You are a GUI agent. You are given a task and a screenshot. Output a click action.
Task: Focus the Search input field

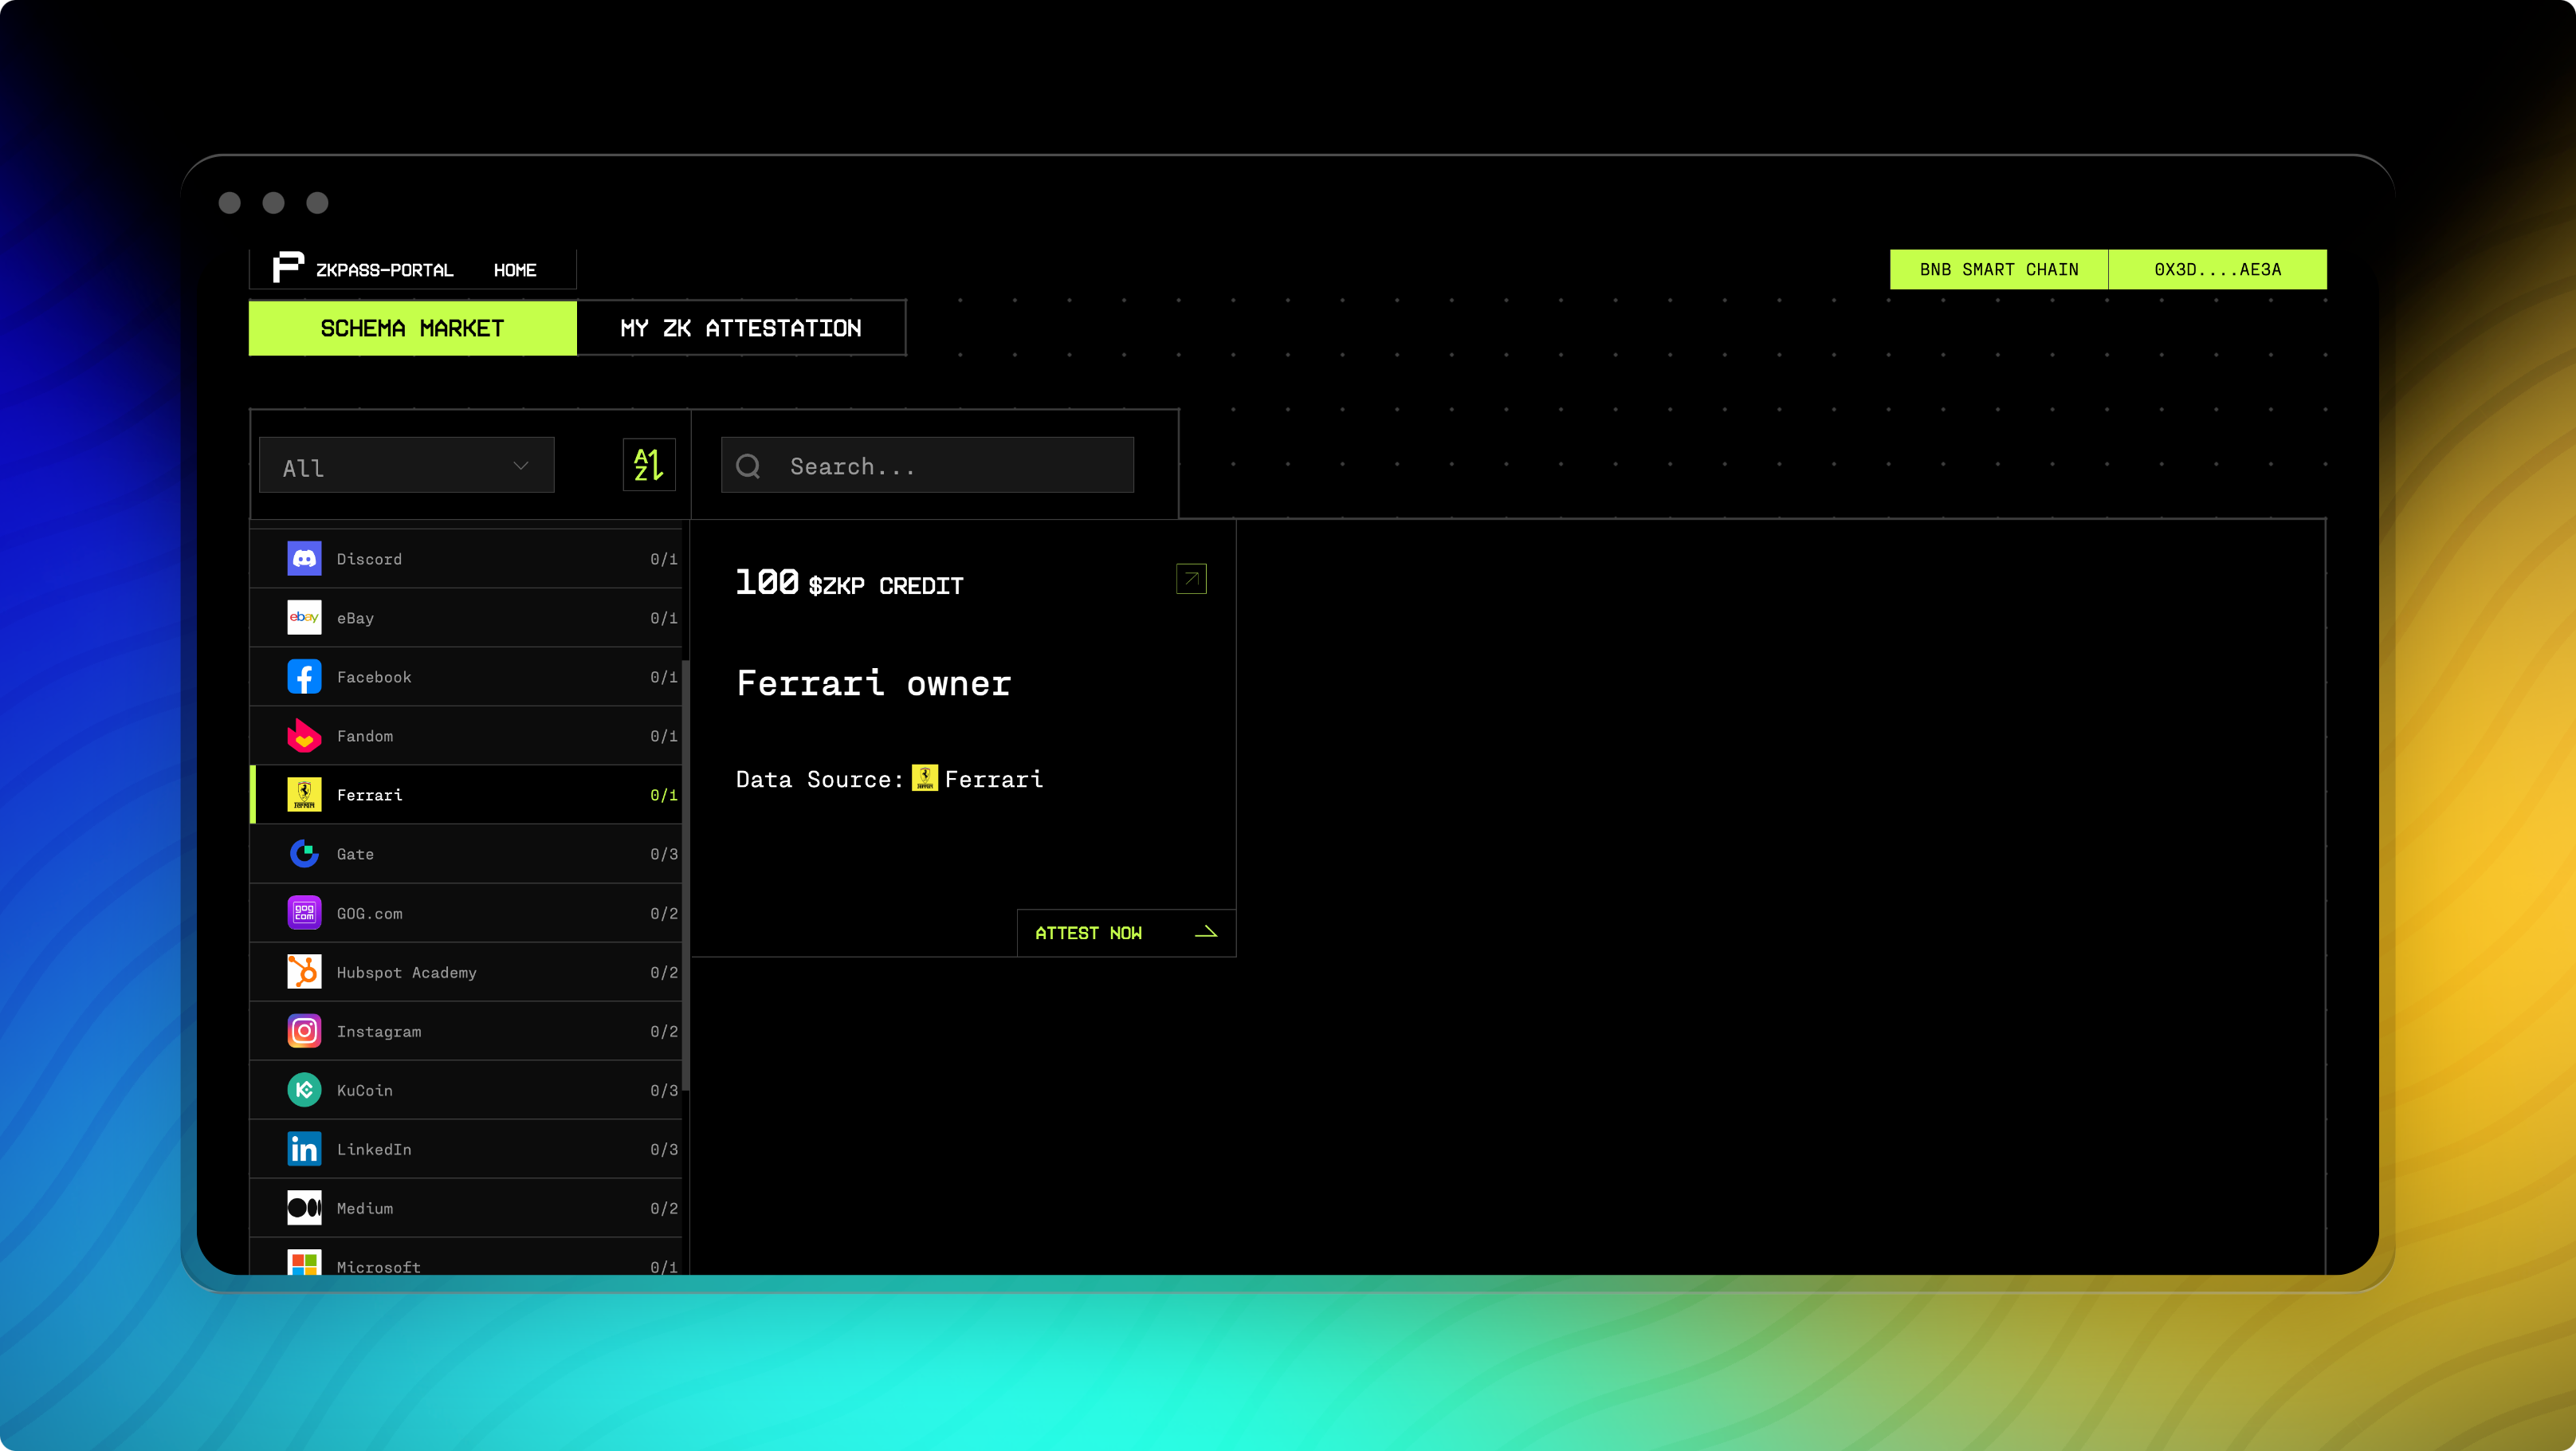[x=927, y=465]
